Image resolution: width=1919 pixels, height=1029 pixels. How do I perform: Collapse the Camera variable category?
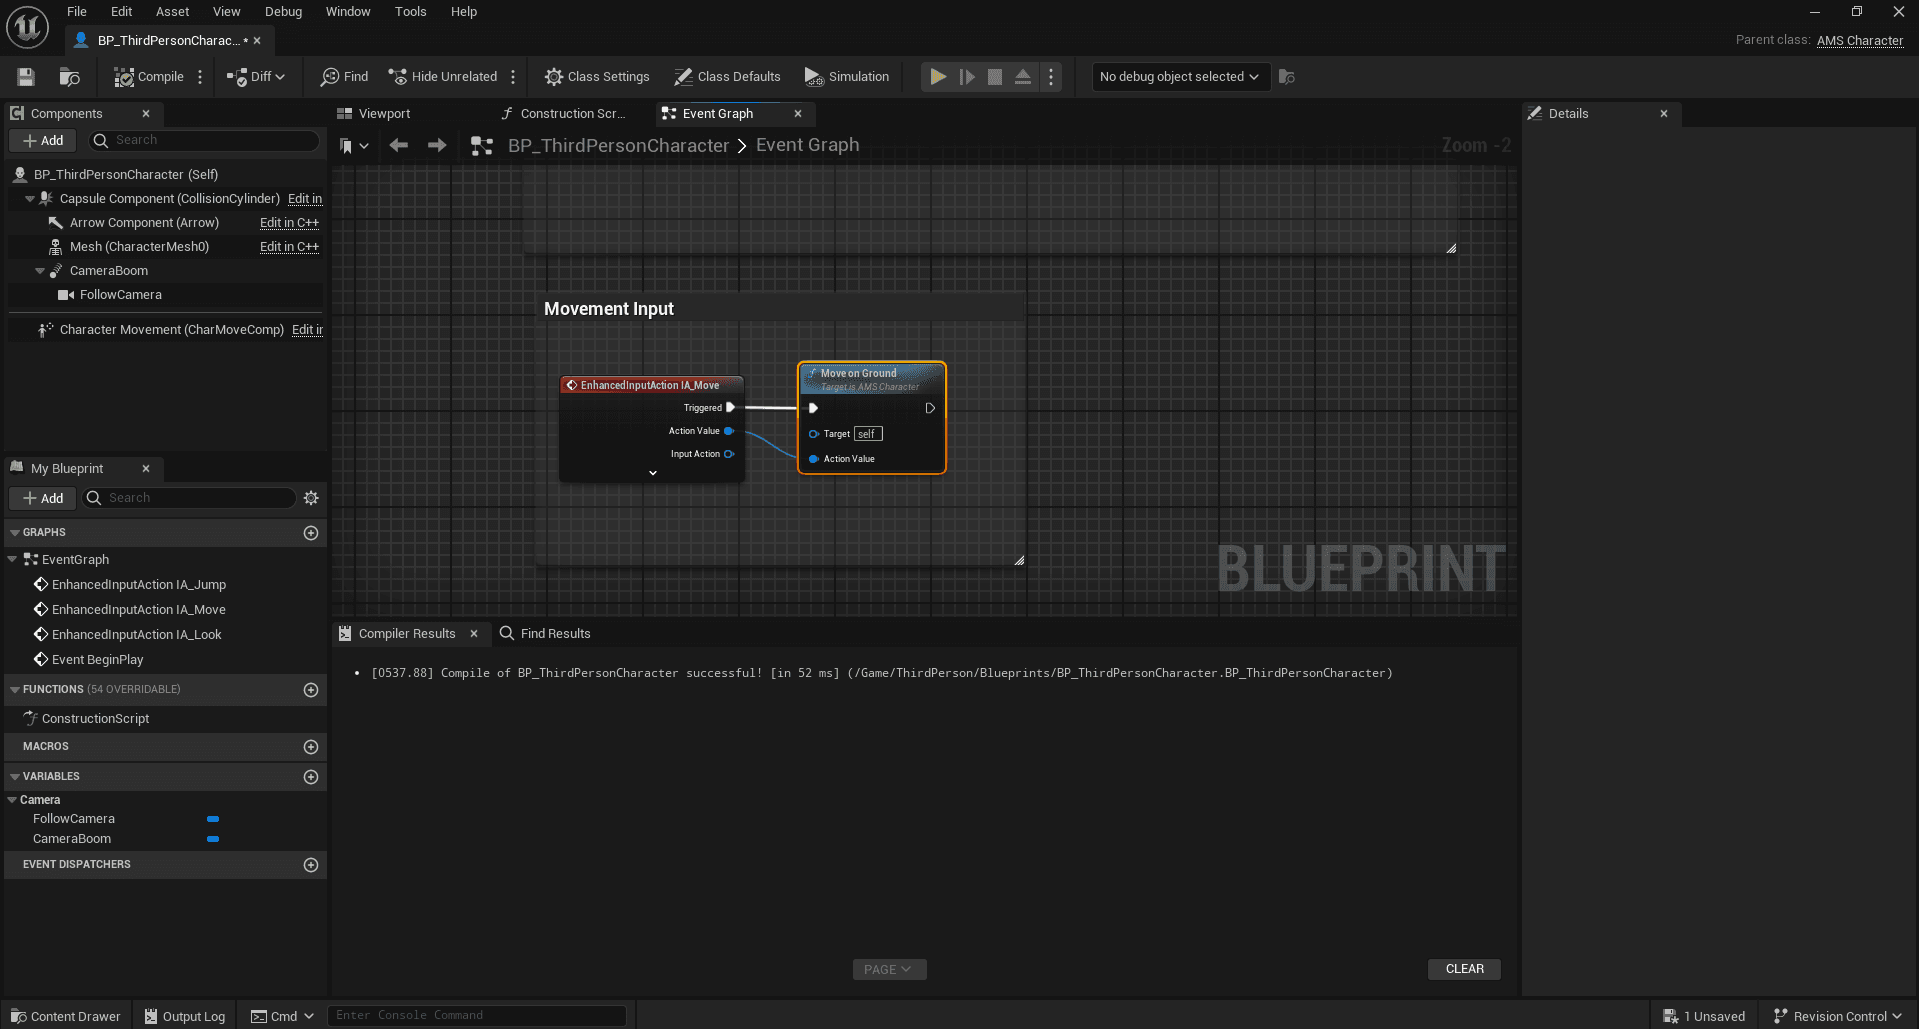(x=12, y=800)
